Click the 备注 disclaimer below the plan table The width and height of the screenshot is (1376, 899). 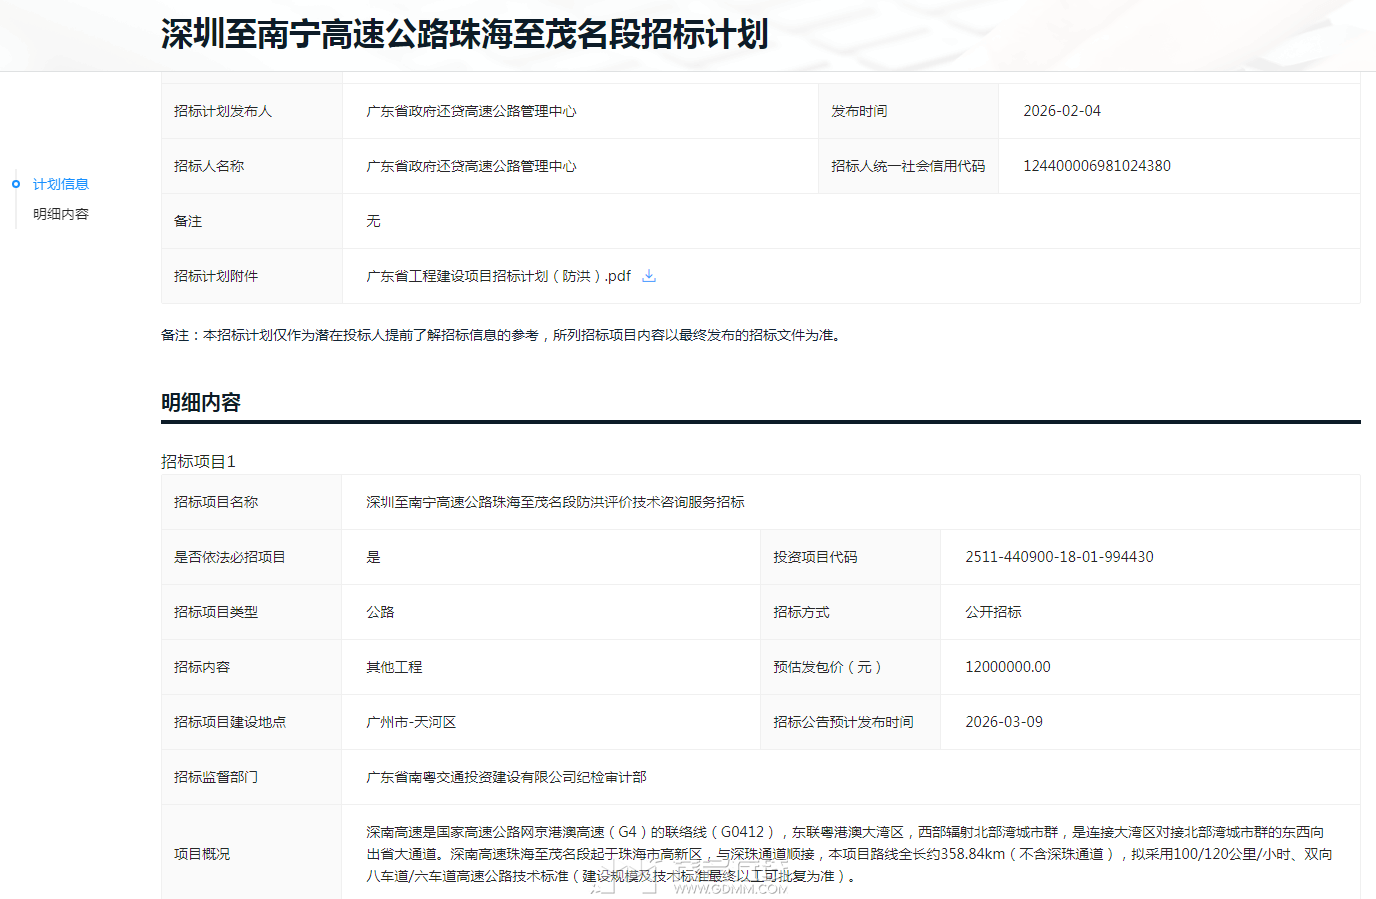(x=502, y=335)
